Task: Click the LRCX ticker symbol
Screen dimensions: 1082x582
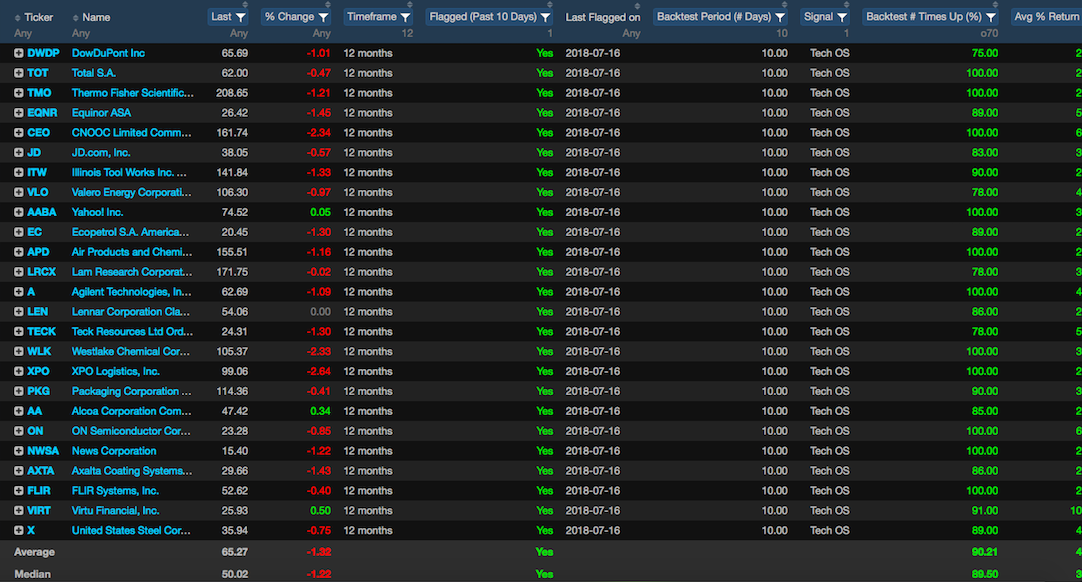Action: click(x=41, y=272)
